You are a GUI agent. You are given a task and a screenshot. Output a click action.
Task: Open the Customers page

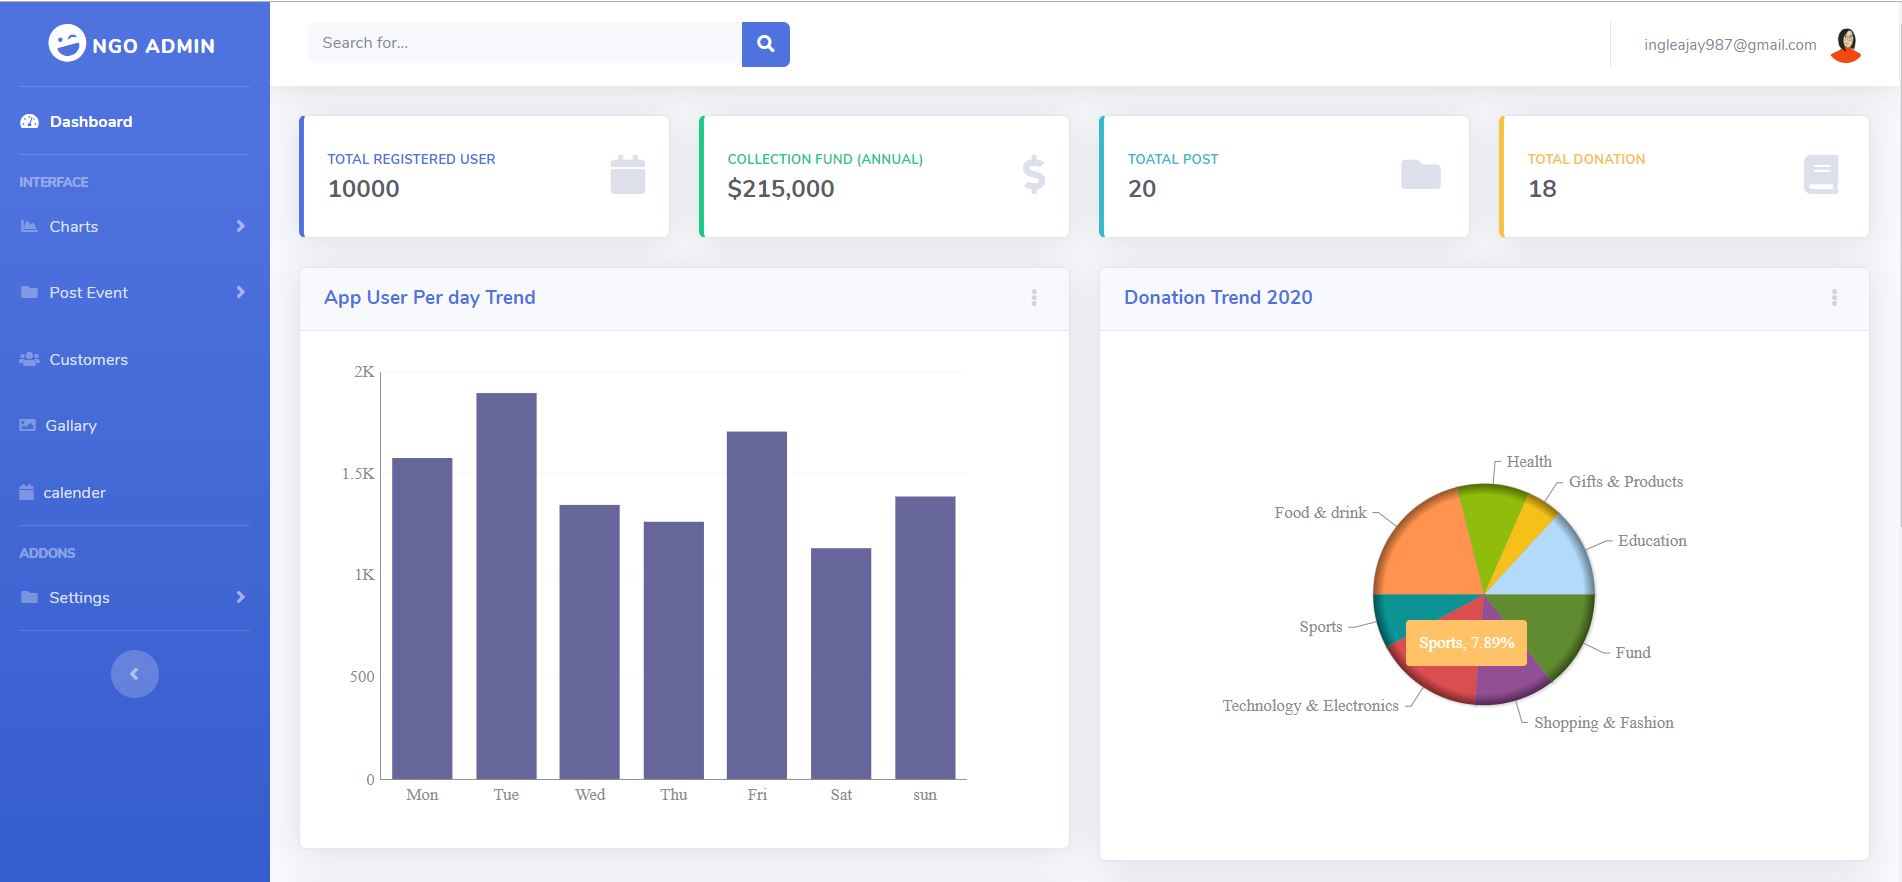pos(88,360)
